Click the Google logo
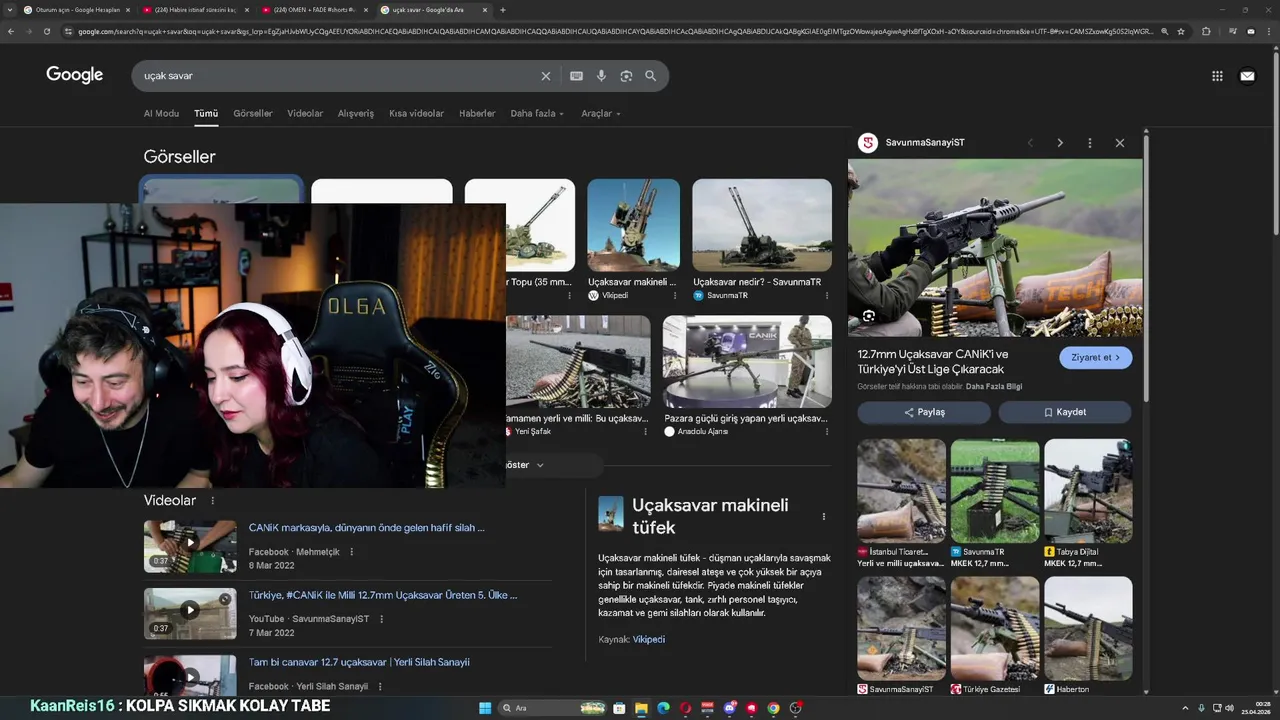Image resolution: width=1280 pixels, height=720 pixels. pyautogui.click(x=75, y=75)
